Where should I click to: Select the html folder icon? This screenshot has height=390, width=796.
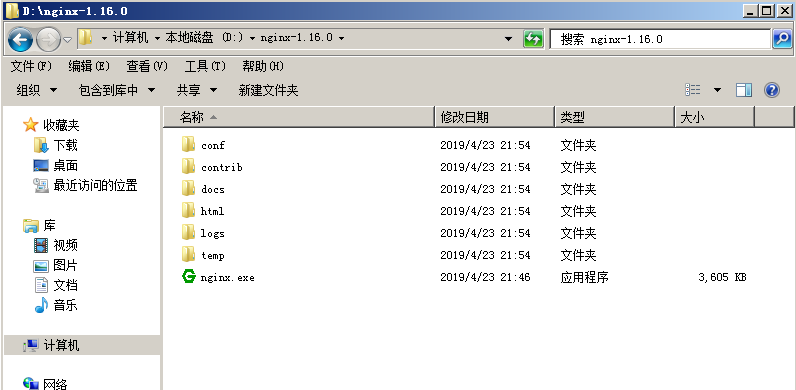pos(188,210)
